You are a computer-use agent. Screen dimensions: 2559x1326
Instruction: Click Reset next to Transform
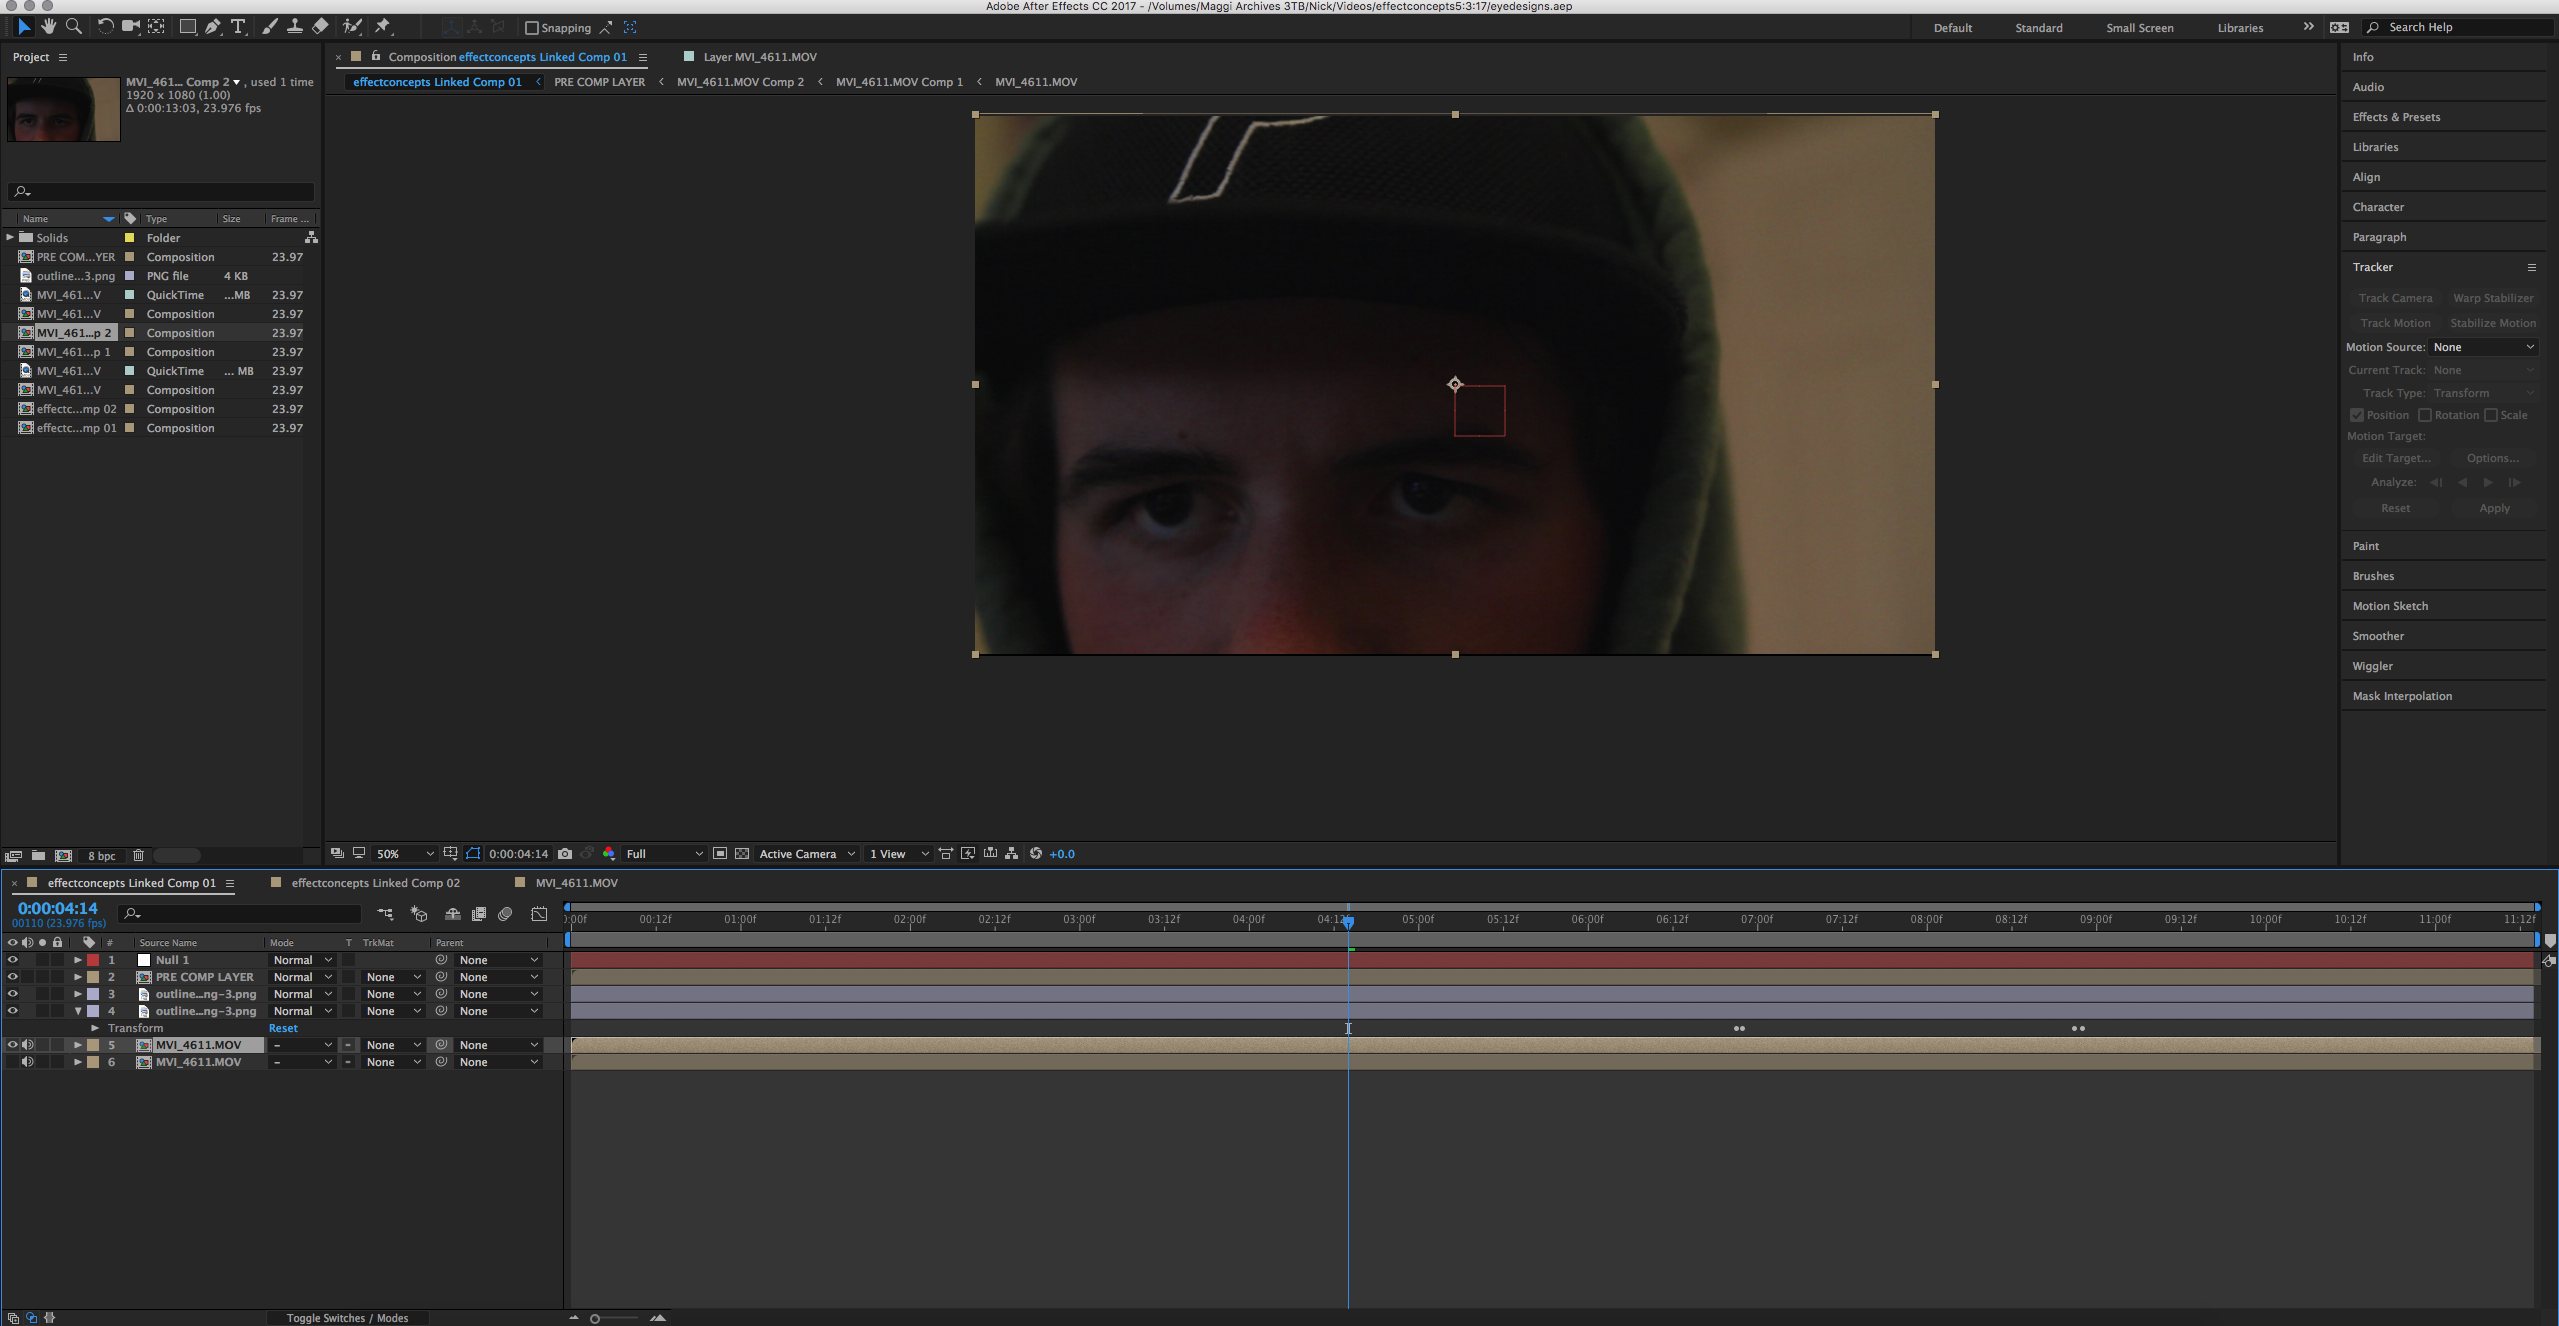(x=283, y=1028)
